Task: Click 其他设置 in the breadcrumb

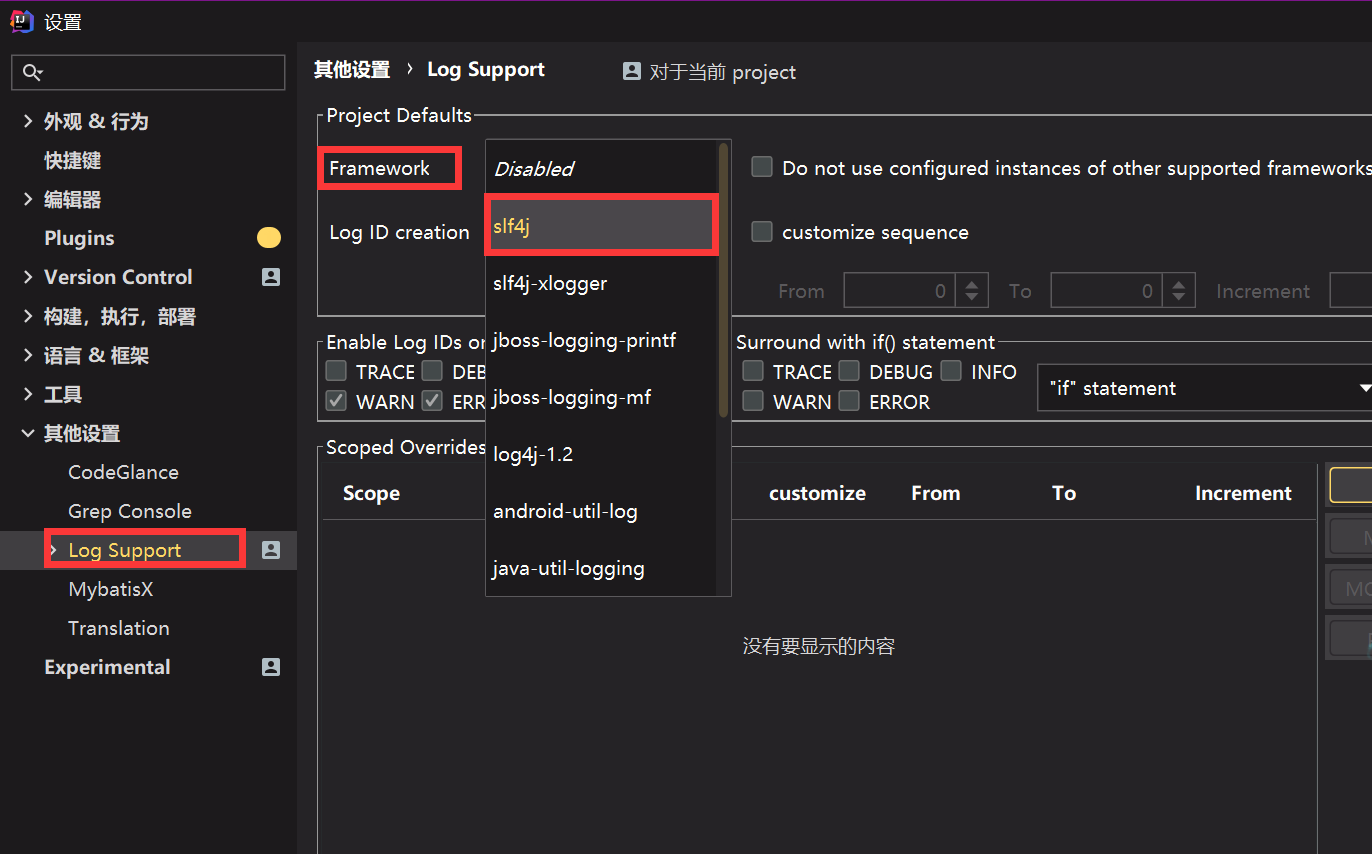Action: (x=352, y=70)
